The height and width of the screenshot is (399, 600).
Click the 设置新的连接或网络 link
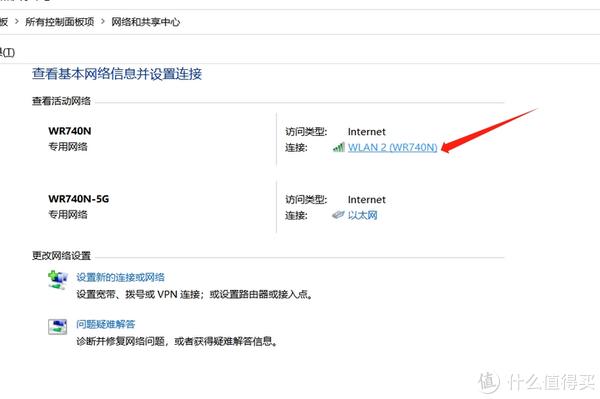pyautogui.click(x=121, y=277)
